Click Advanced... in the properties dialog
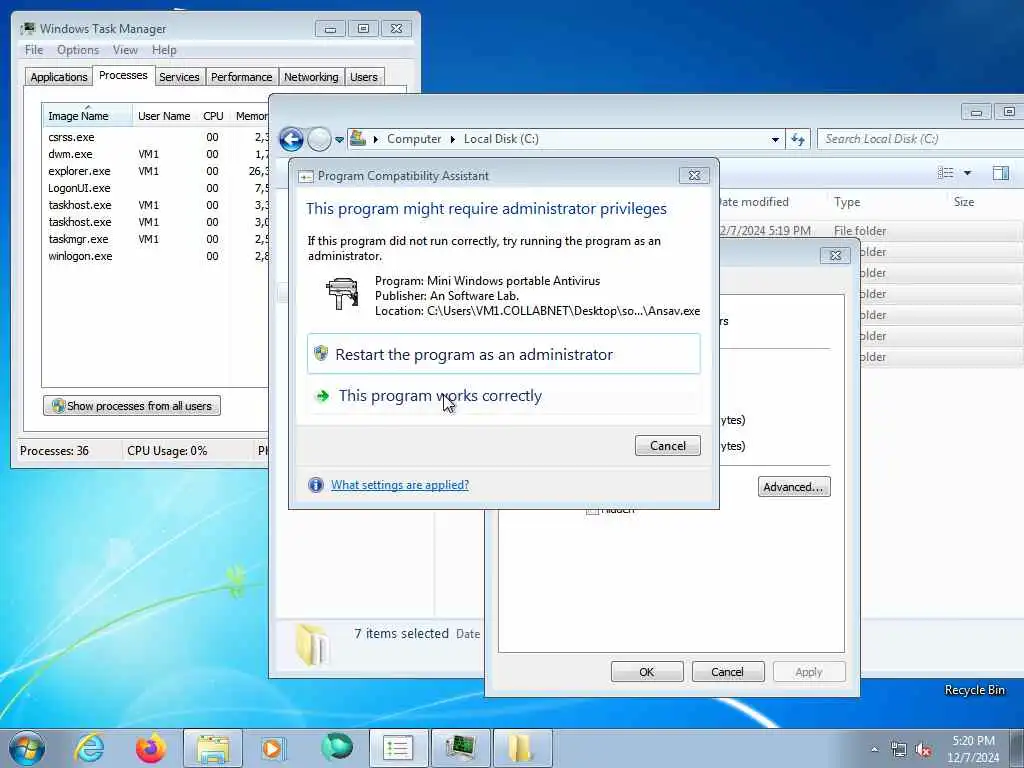The height and width of the screenshot is (768, 1024). click(793, 487)
